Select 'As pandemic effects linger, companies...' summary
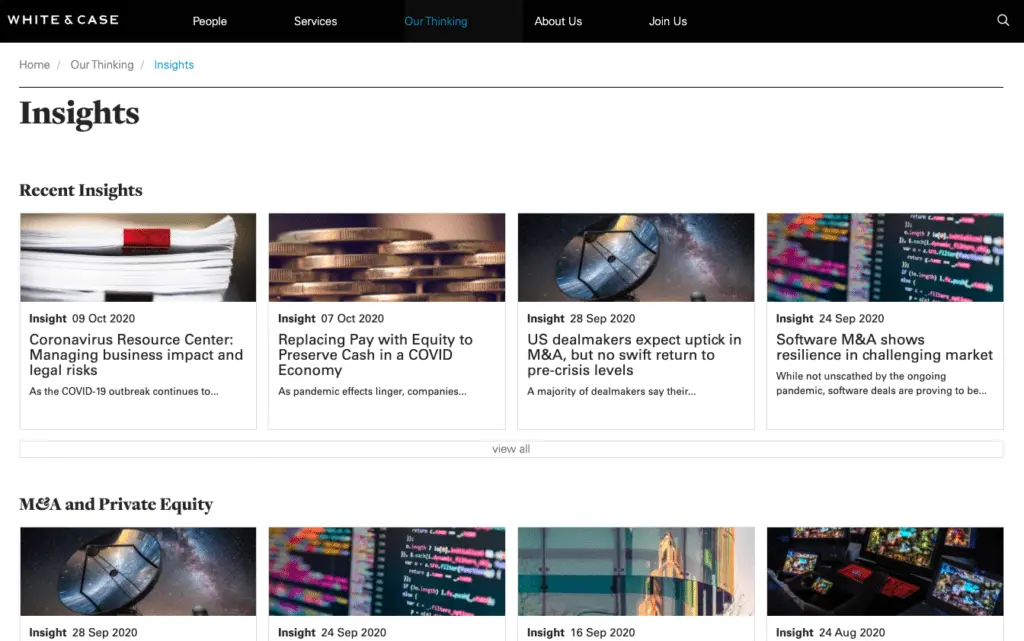Screen dimensions: 1024x641 [372, 391]
